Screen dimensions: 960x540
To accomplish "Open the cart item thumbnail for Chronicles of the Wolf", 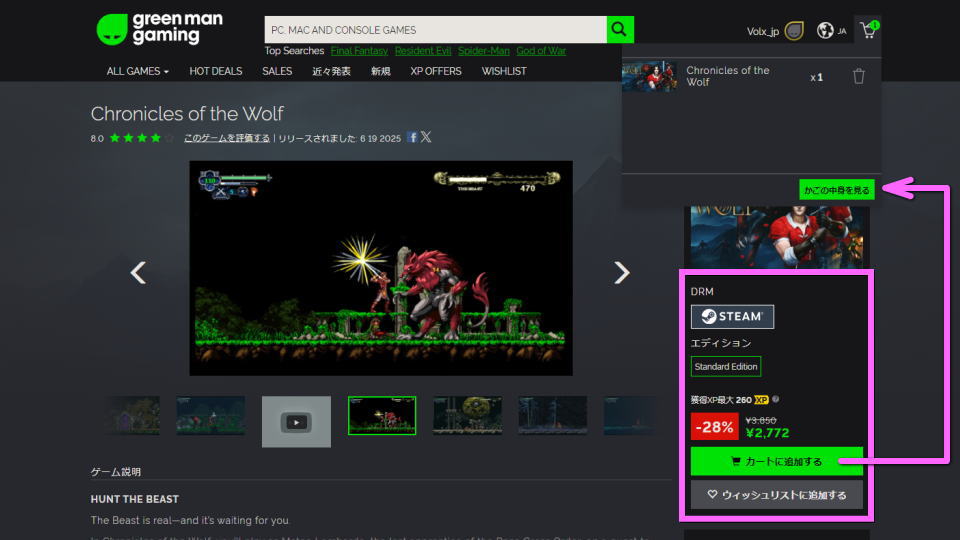I will 650,76.
